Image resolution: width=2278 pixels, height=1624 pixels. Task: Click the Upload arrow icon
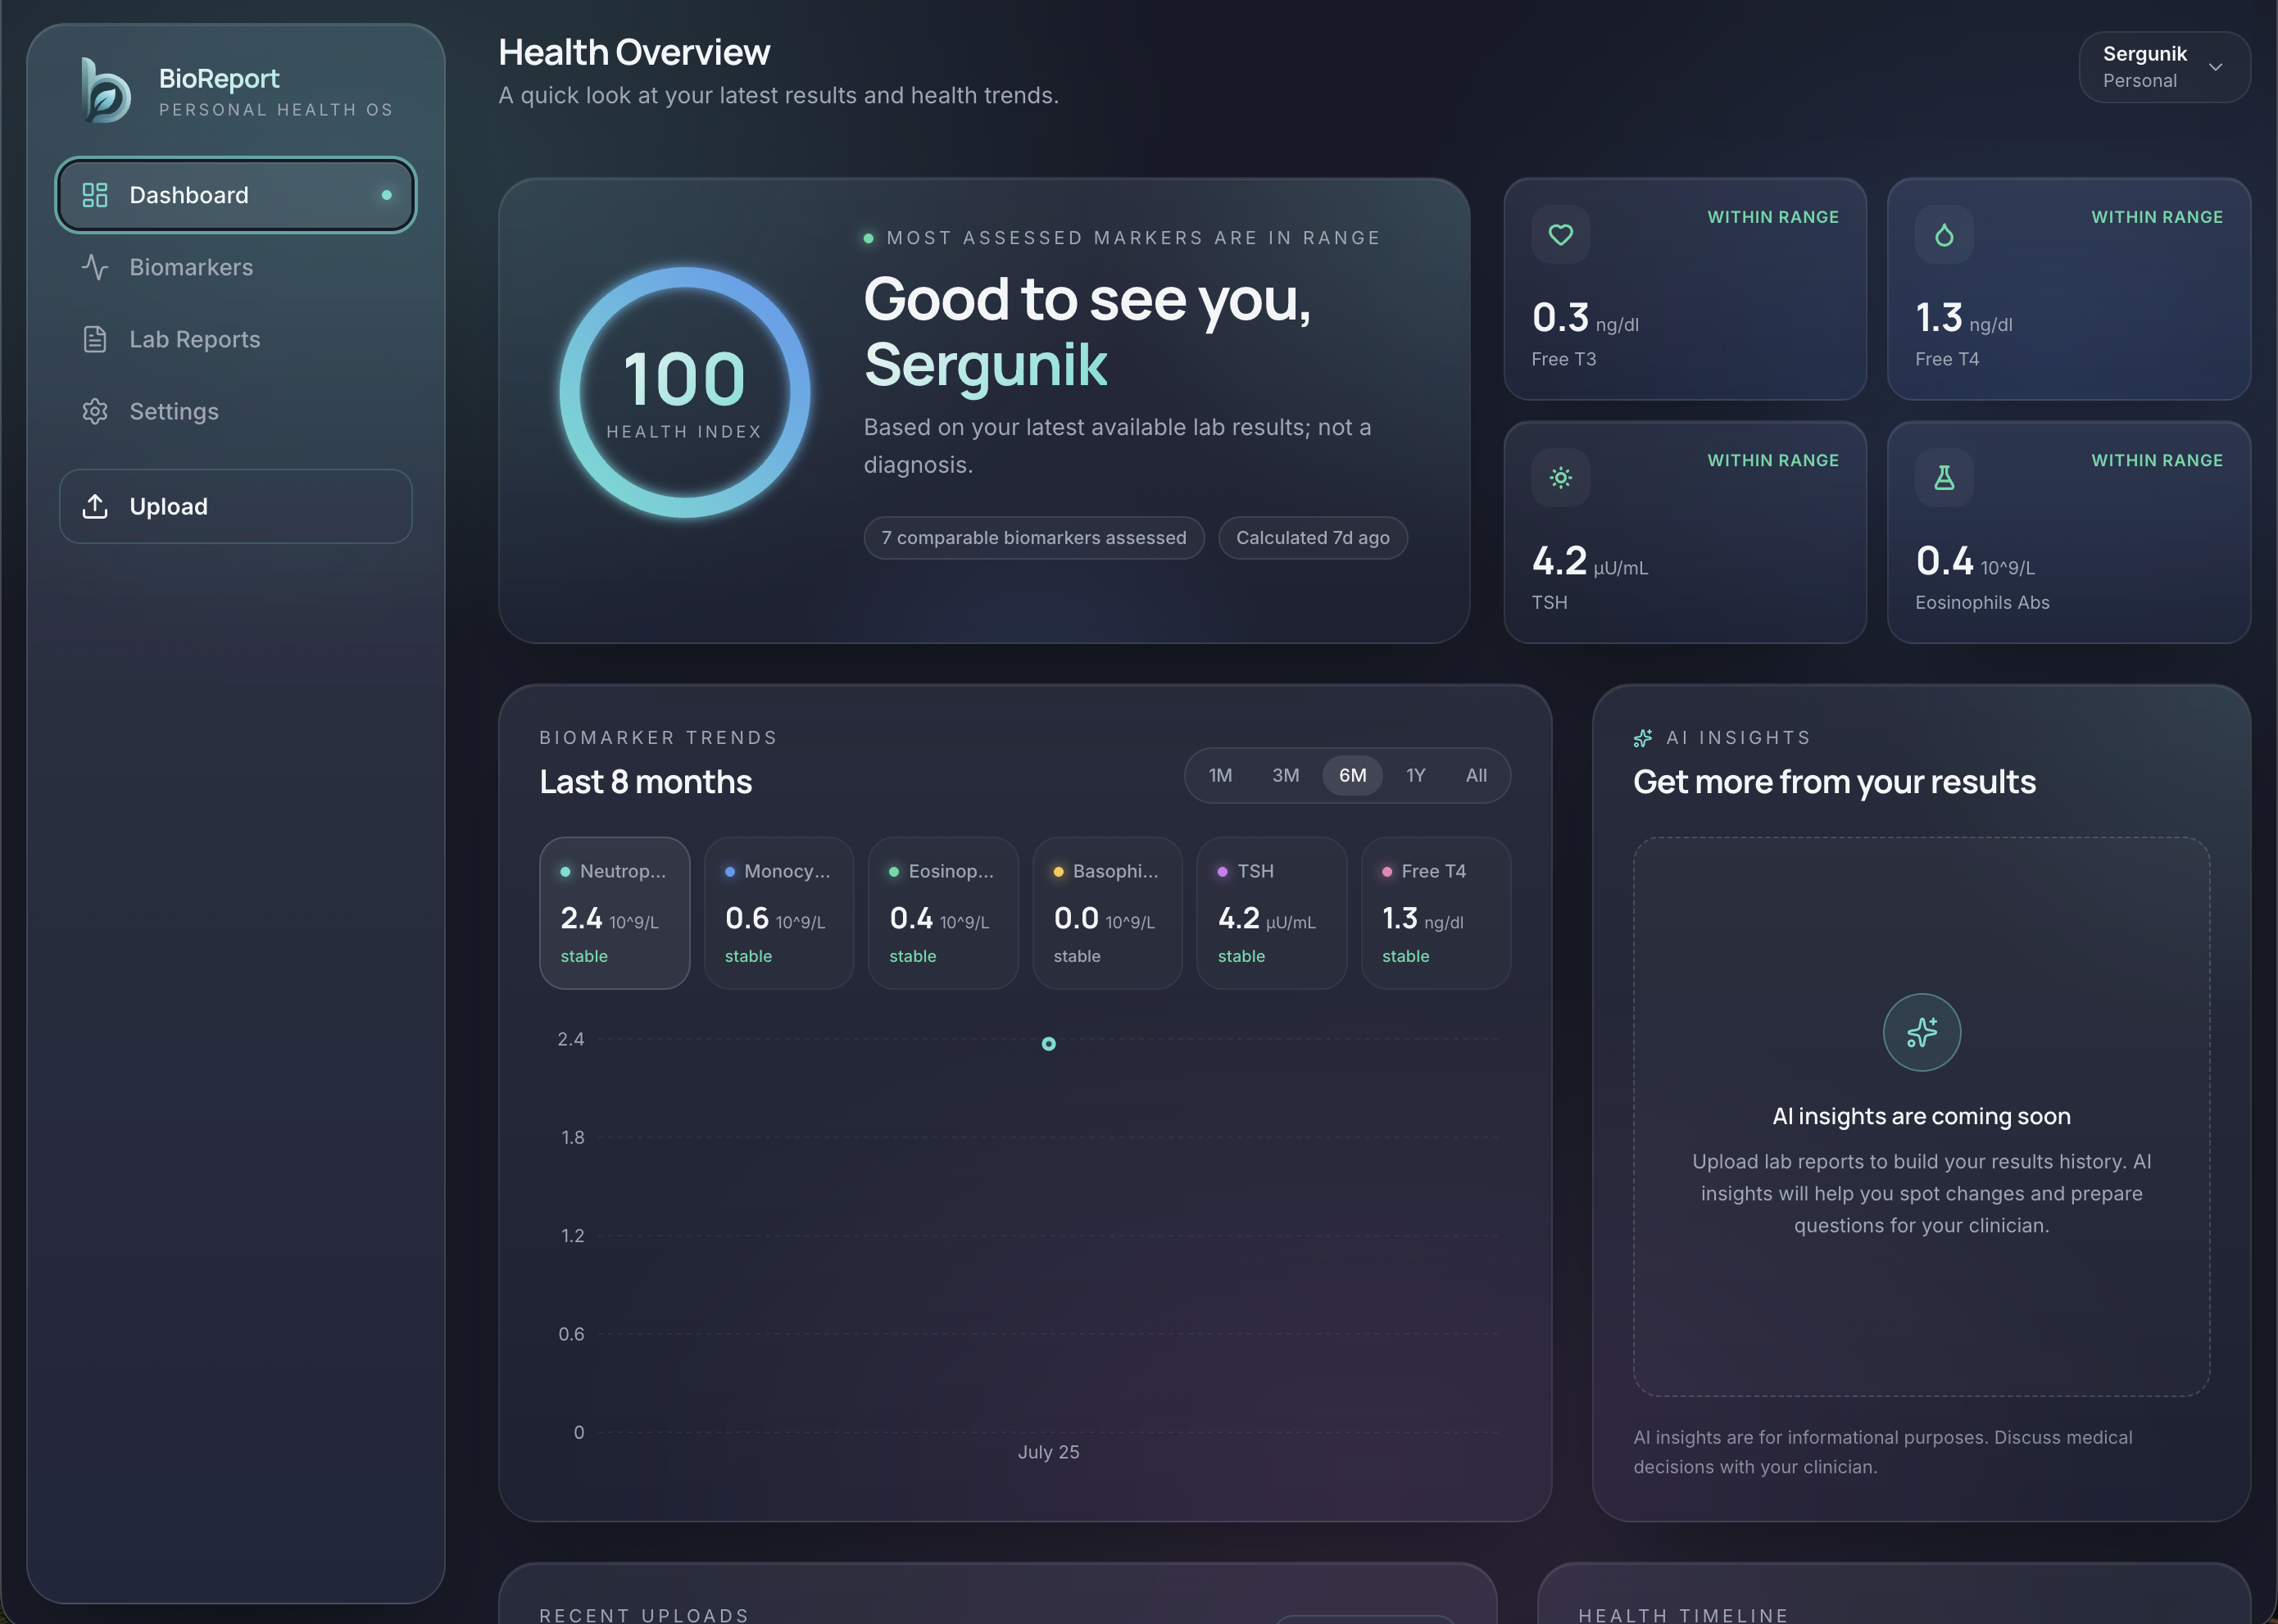tap(95, 506)
